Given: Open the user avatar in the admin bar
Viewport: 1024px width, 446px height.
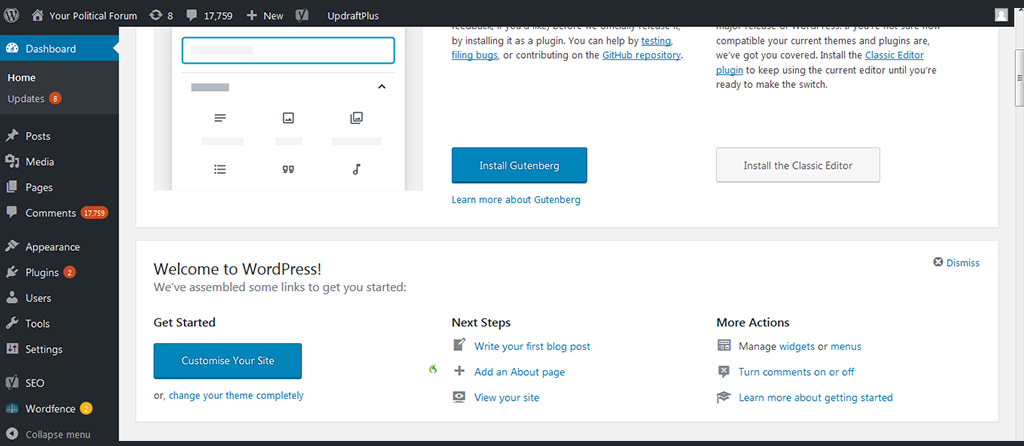Looking at the screenshot, I should [1001, 15].
